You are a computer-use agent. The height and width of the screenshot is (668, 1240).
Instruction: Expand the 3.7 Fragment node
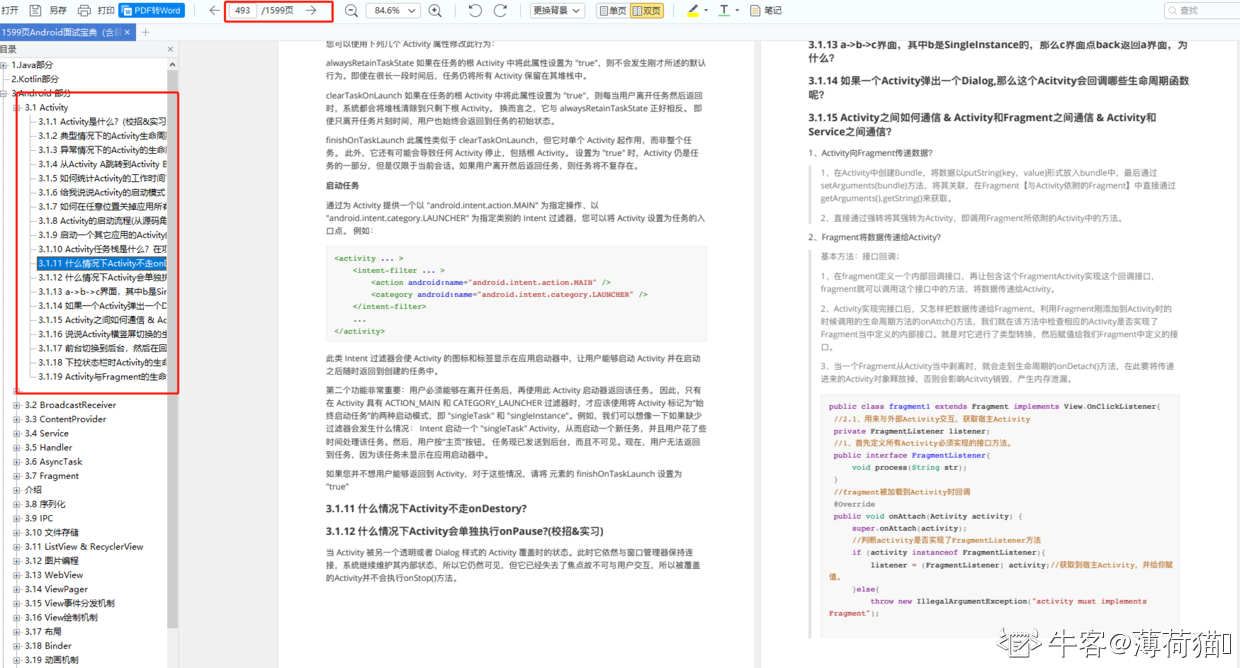(17, 476)
